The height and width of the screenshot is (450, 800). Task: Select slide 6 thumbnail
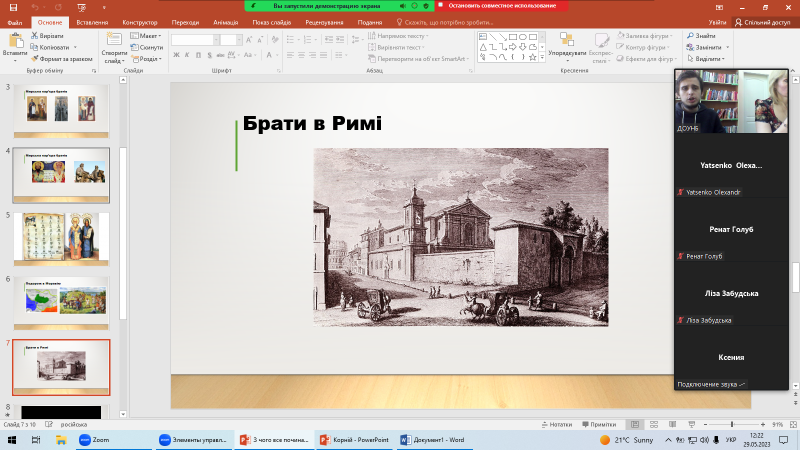click(61, 303)
